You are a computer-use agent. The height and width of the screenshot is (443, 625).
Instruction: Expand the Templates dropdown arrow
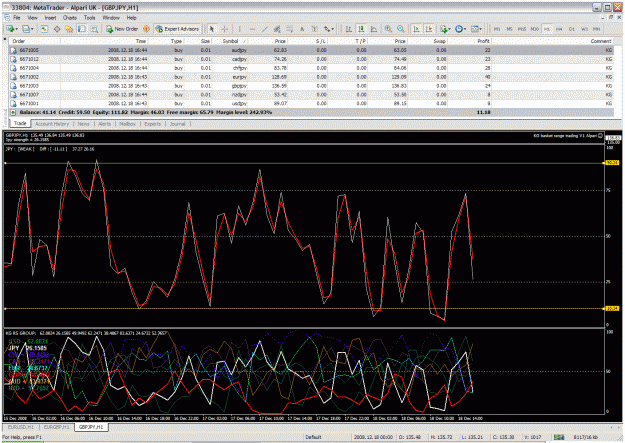pyautogui.click(x=481, y=29)
